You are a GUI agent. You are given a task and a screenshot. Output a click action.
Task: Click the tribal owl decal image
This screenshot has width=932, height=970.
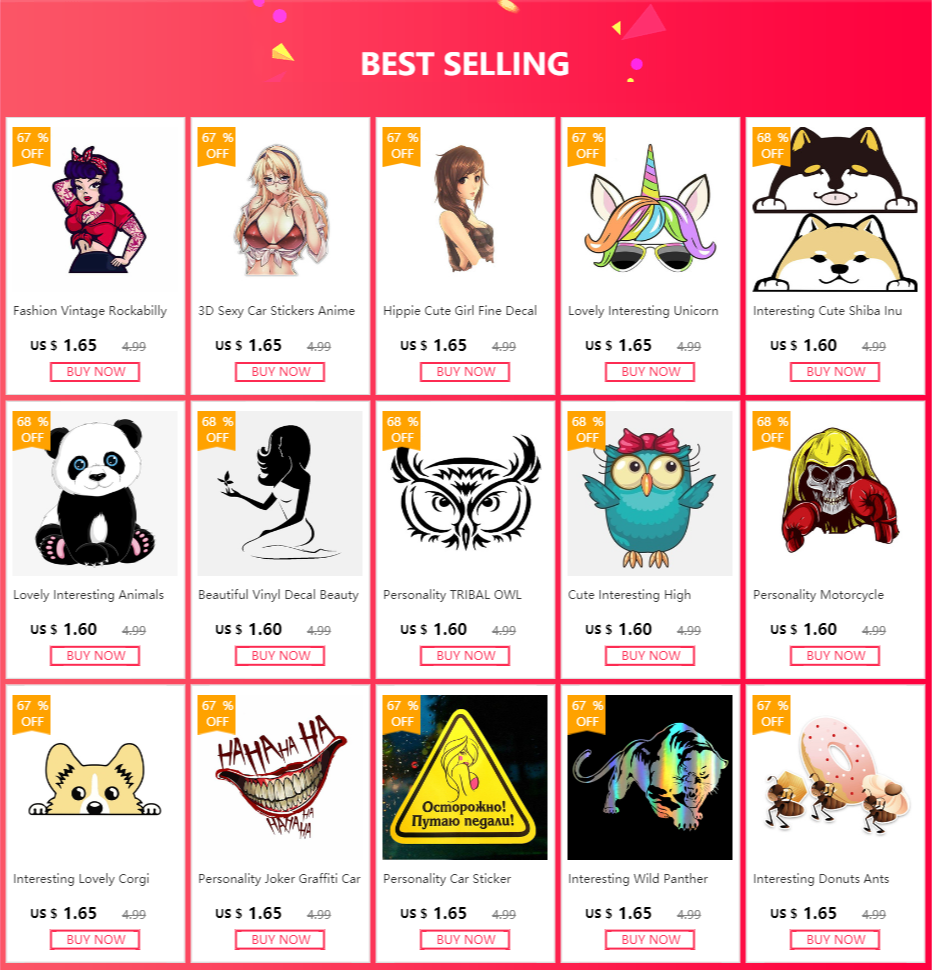pyautogui.click(x=465, y=493)
